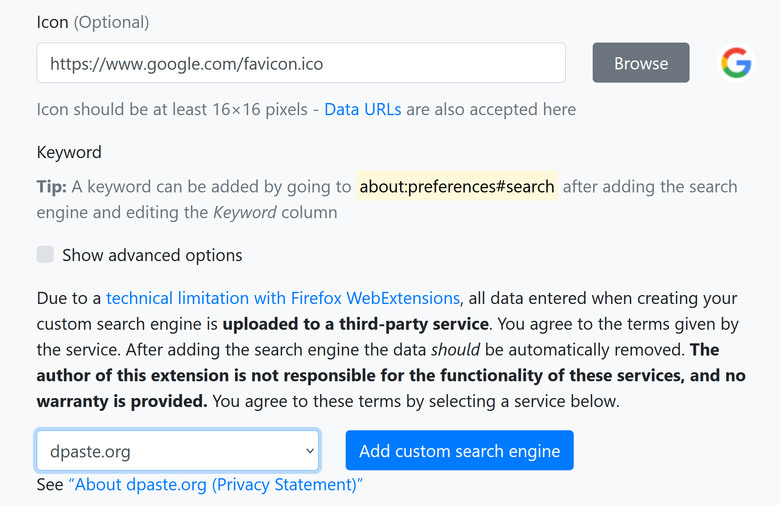Click the "Show advanced options" label text
780x505 pixels.
[x=152, y=255]
